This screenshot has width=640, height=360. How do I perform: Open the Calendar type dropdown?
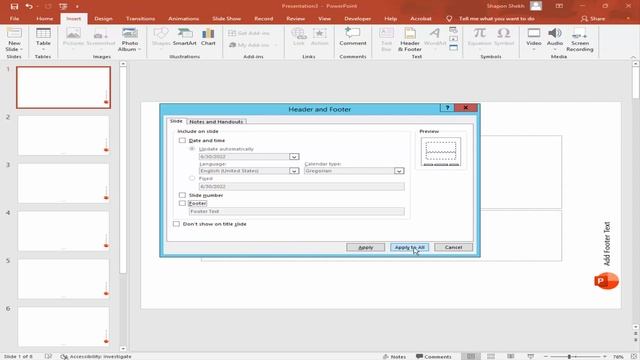tap(399, 171)
